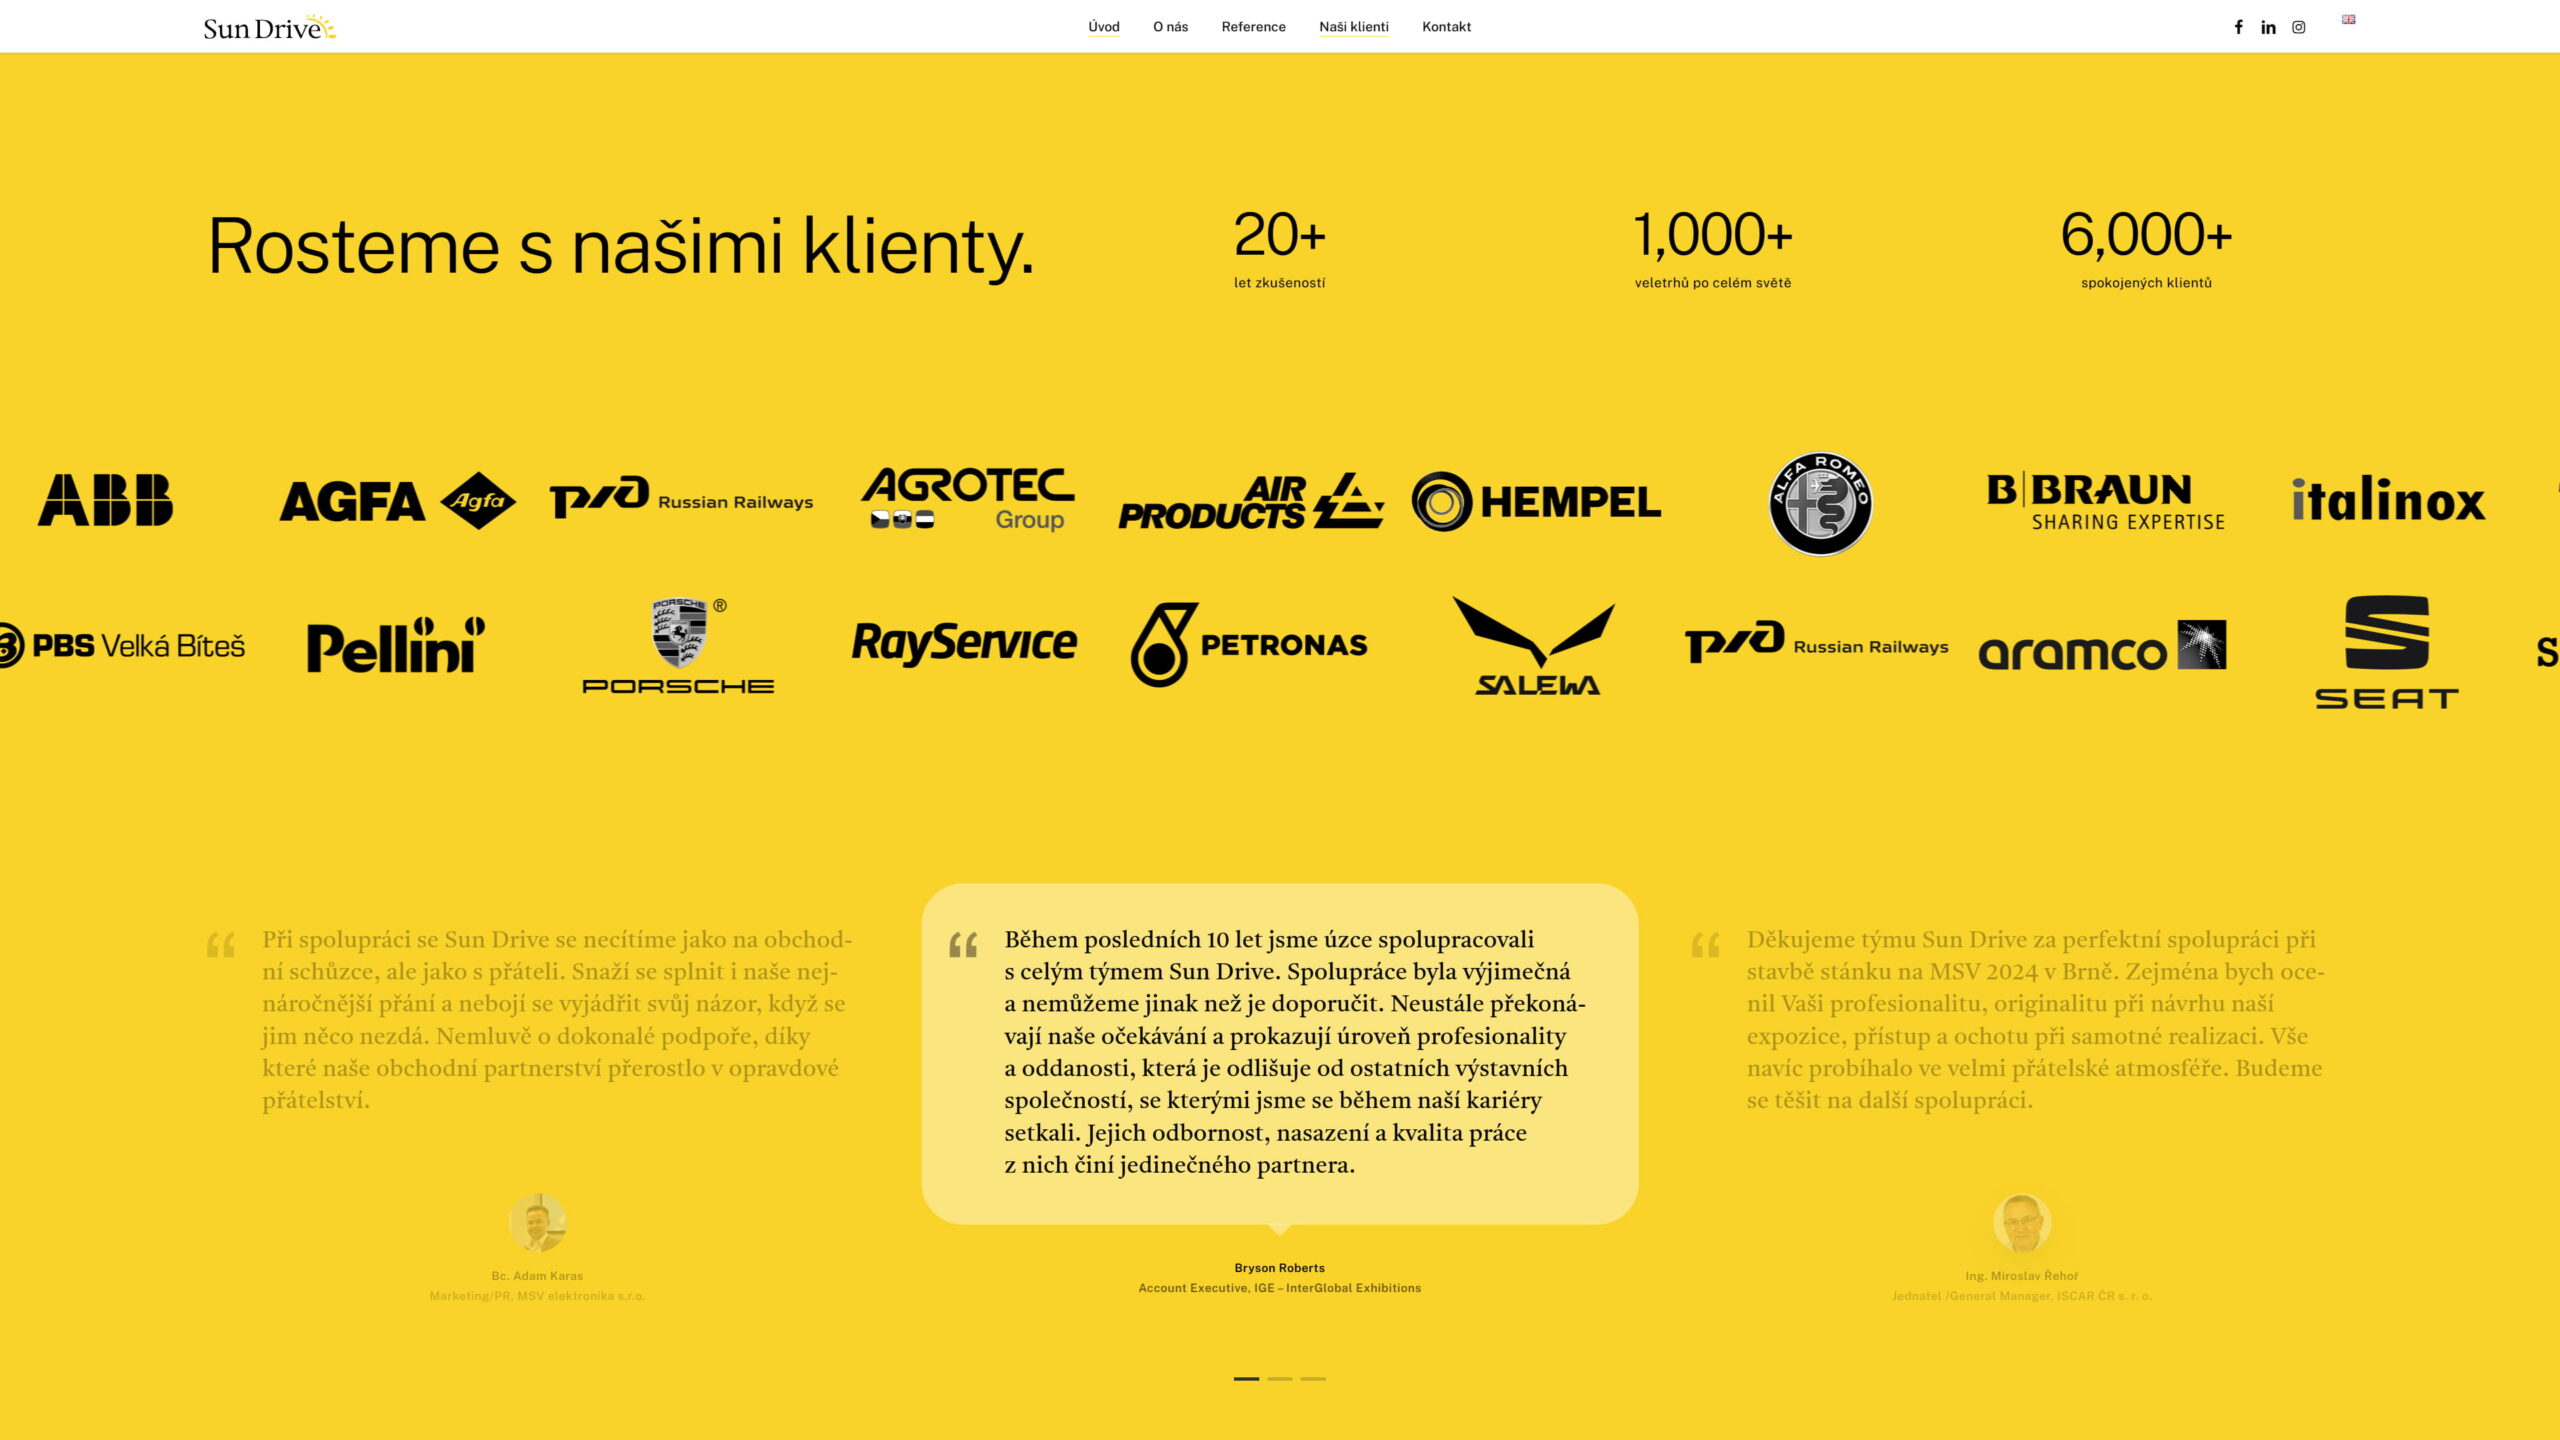Click the heading "Rosteme s našimi klienty."
This screenshot has height=1440, width=2560.
621,246
